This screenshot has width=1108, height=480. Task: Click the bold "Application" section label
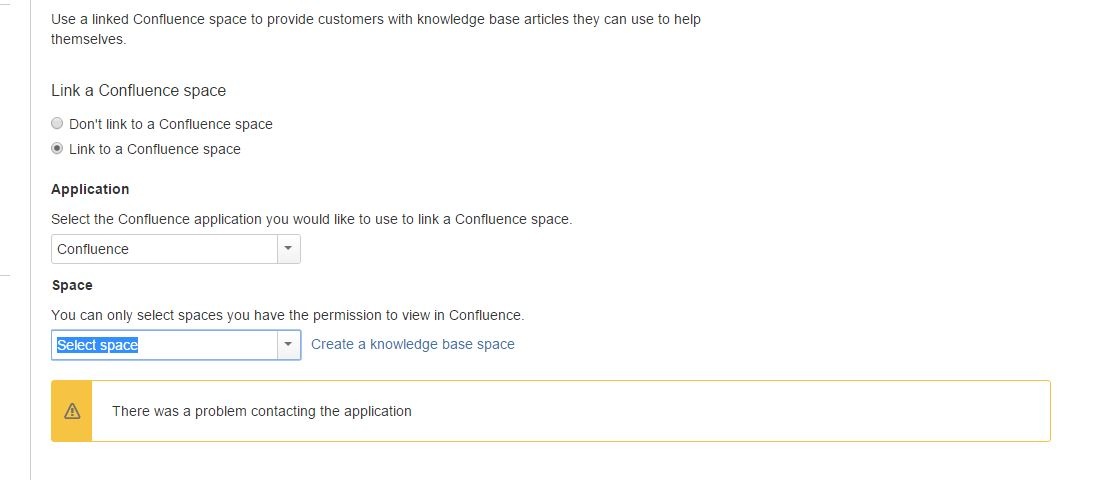click(90, 189)
